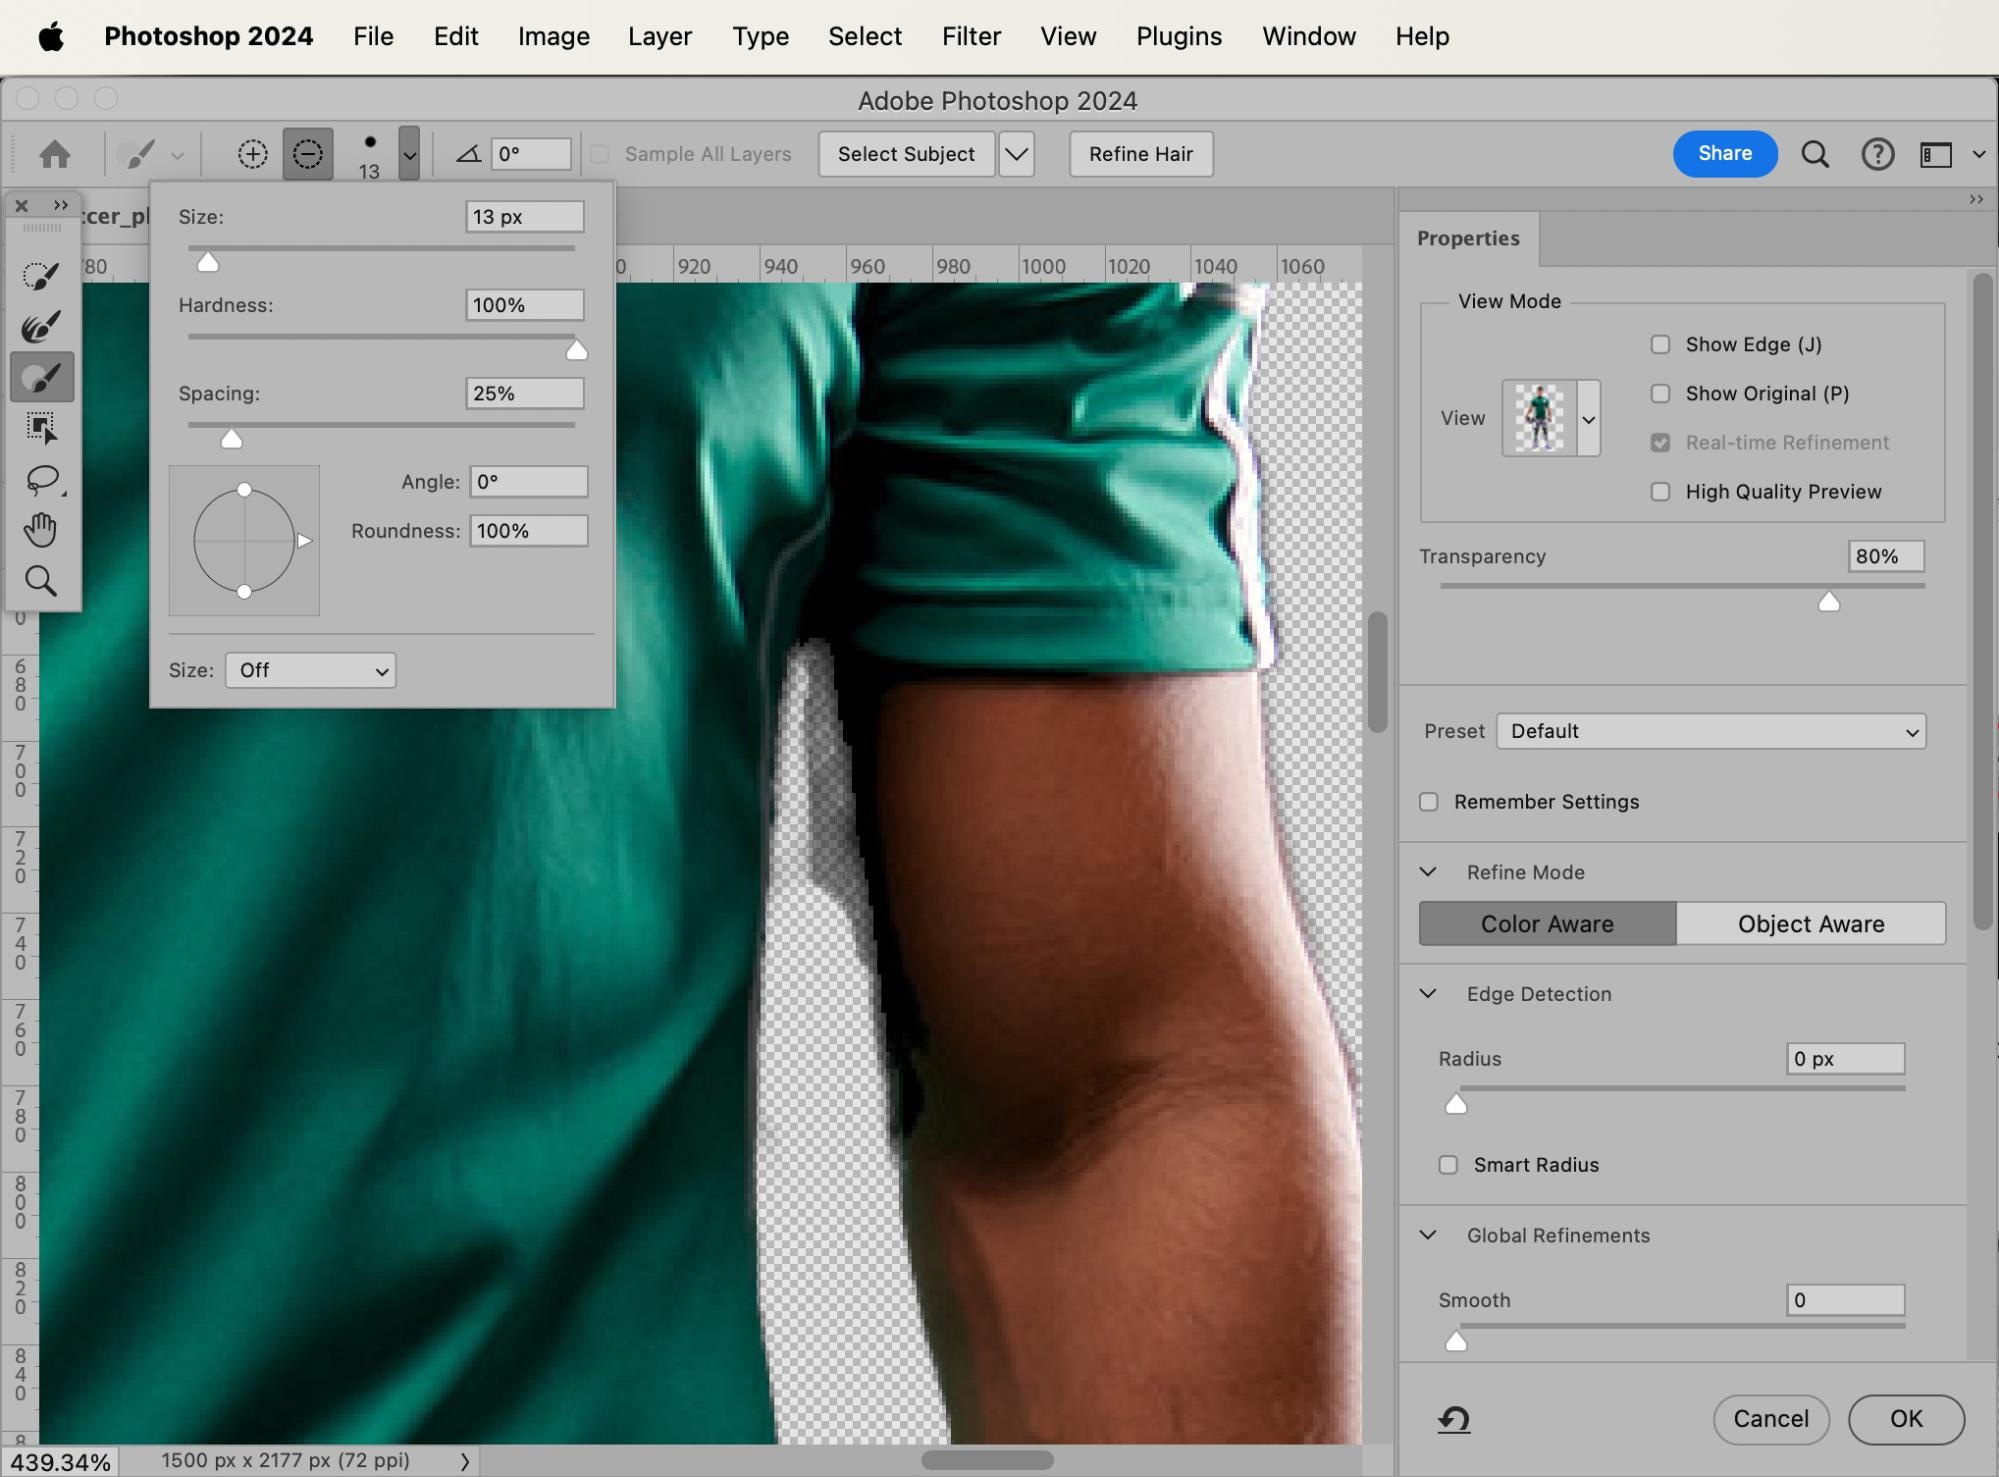Open the brush tool preset picker
The image size is (1999, 1477).
(150, 154)
